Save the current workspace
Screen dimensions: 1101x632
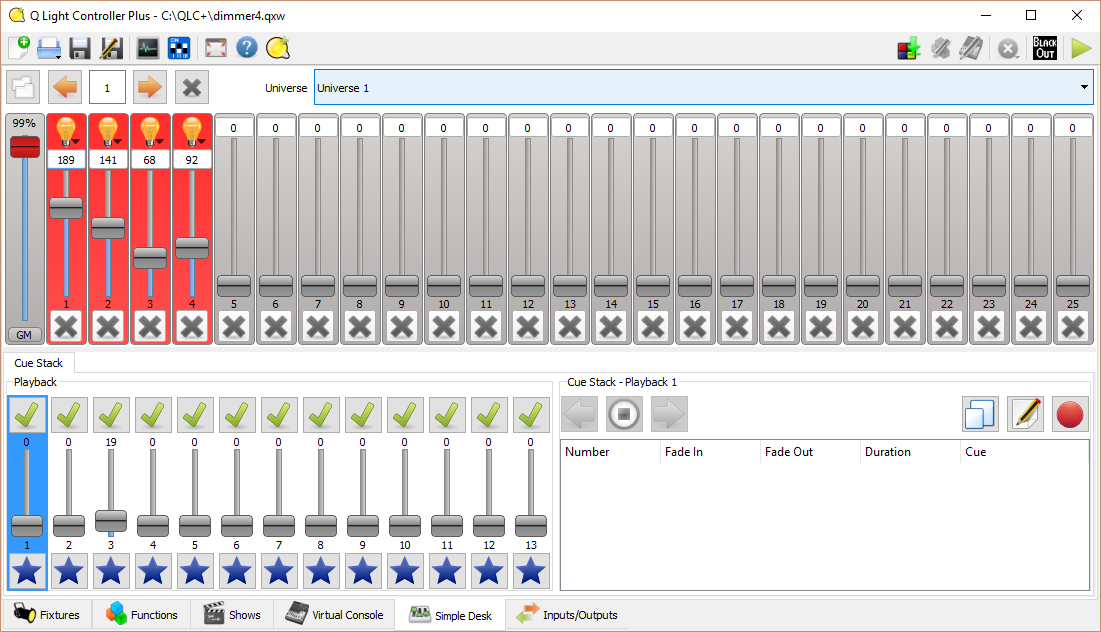point(80,48)
